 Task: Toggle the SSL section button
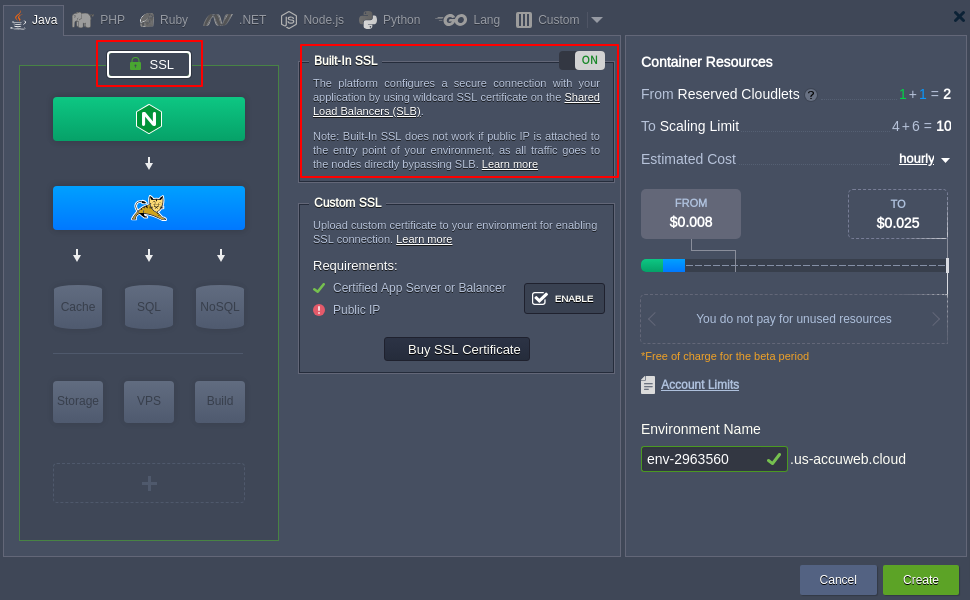[150, 64]
